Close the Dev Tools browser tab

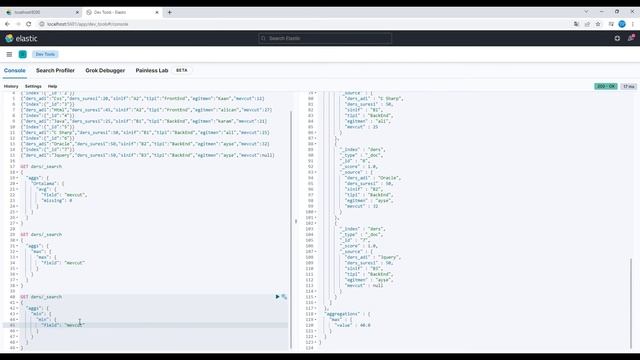coord(157,12)
